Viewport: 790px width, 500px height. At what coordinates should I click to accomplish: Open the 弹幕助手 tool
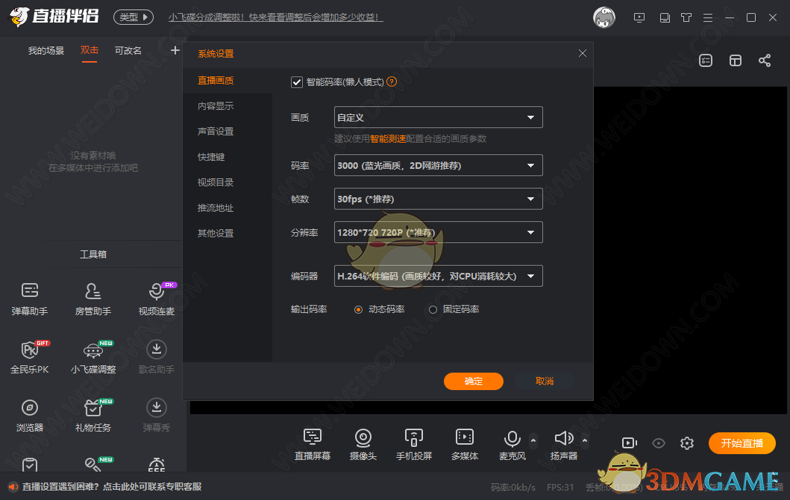tap(30, 299)
